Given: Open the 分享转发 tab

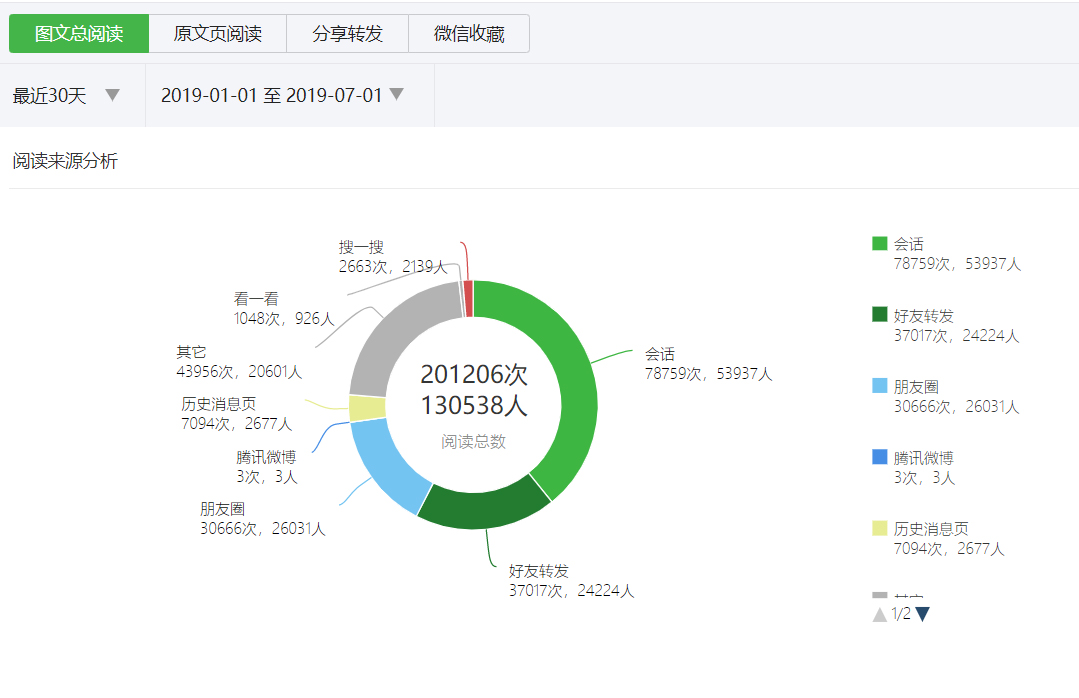Looking at the screenshot, I should tap(347, 33).
